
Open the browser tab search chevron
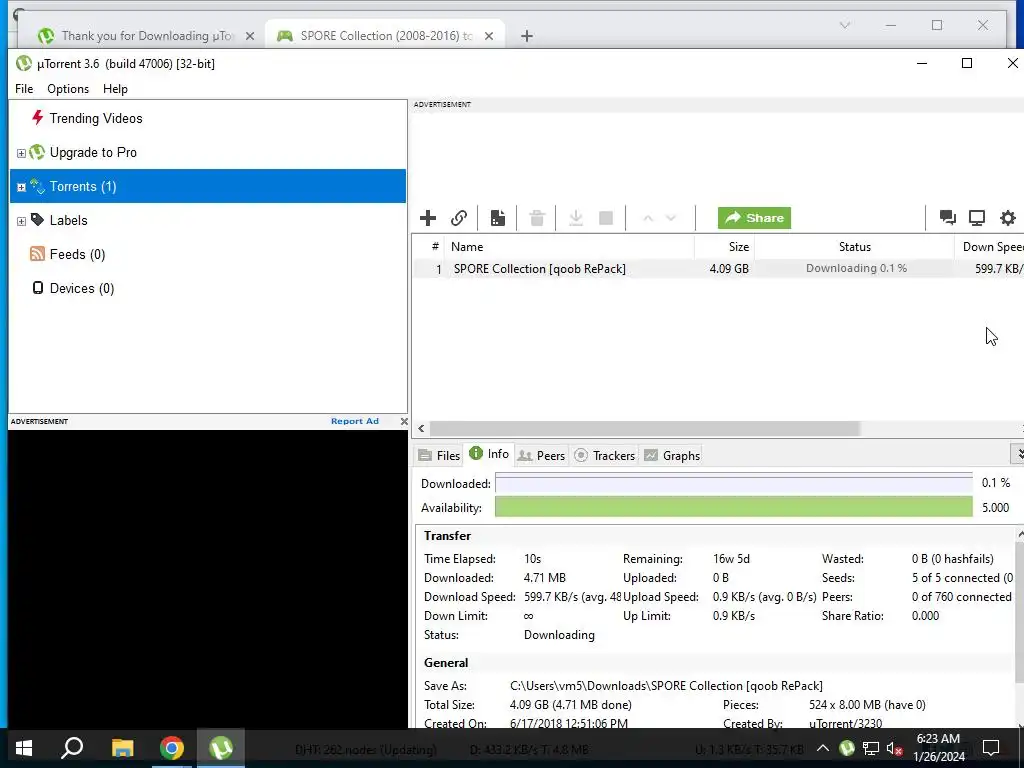(x=844, y=25)
